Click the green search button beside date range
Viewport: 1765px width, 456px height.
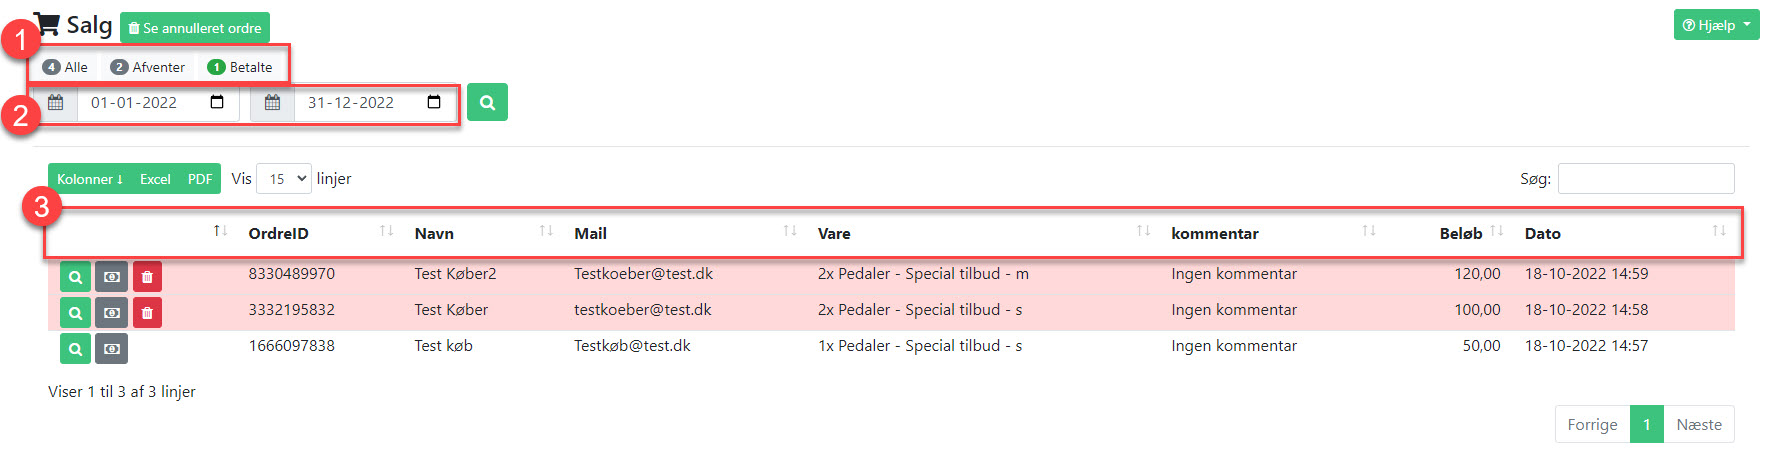(487, 102)
